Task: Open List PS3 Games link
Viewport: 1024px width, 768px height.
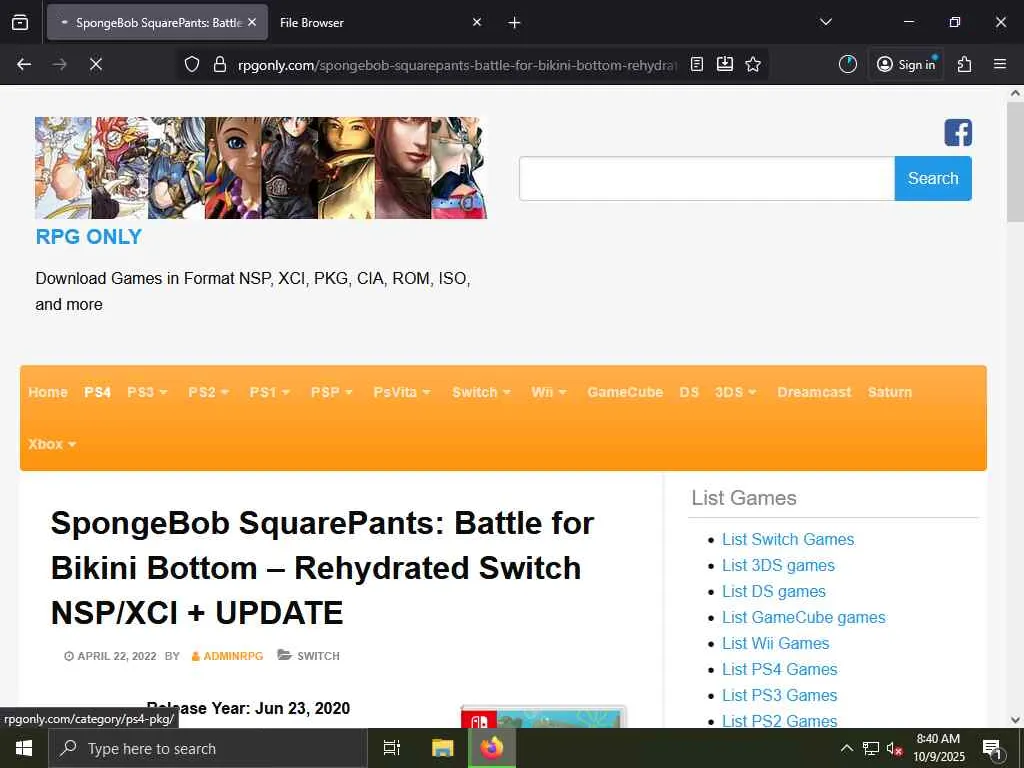Action: click(779, 696)
